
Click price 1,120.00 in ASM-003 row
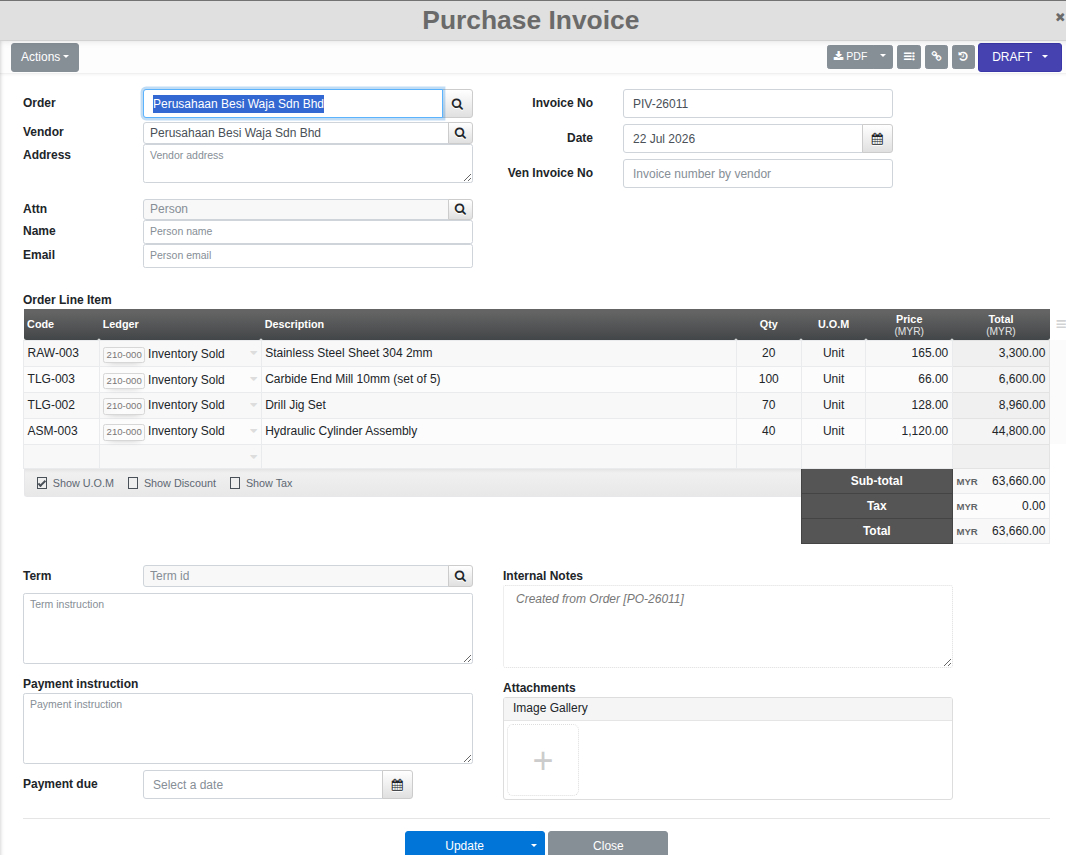pos(909,431)
